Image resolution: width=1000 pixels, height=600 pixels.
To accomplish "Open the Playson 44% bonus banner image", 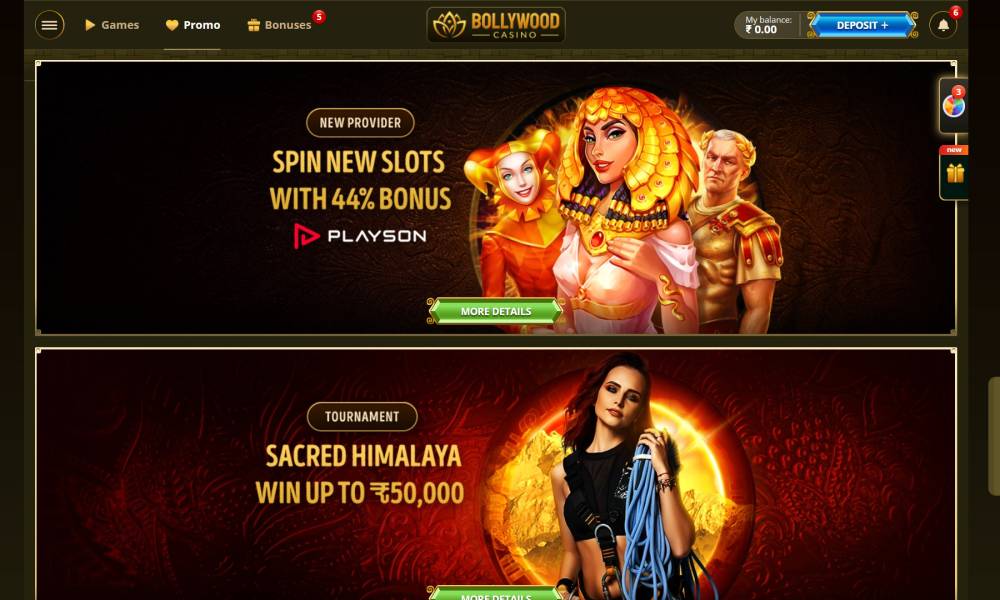I will click(x=496, y=198).
